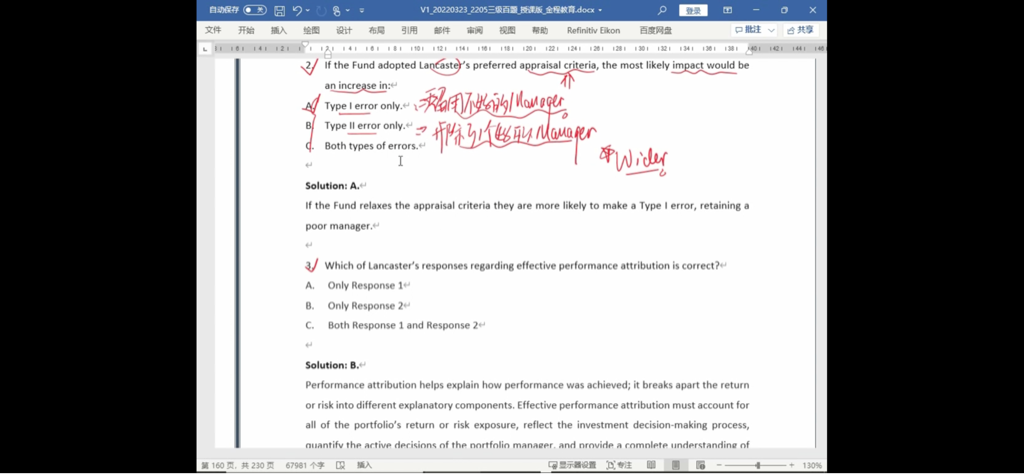Click the 批注 Comments button
Image resolution: width=1024 pixels, height=474 pixels.
tap(748, 30)
